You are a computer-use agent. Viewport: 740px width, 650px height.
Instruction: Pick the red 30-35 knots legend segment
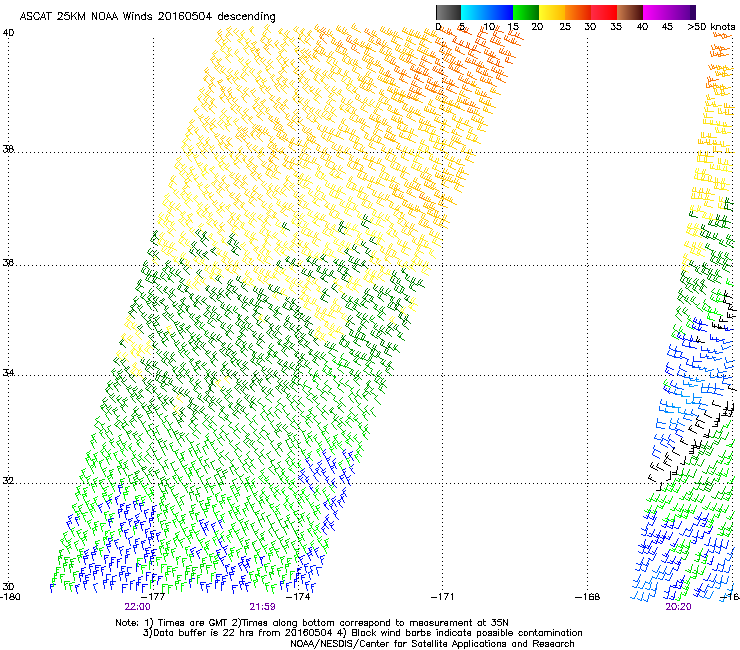pos(604,12)
